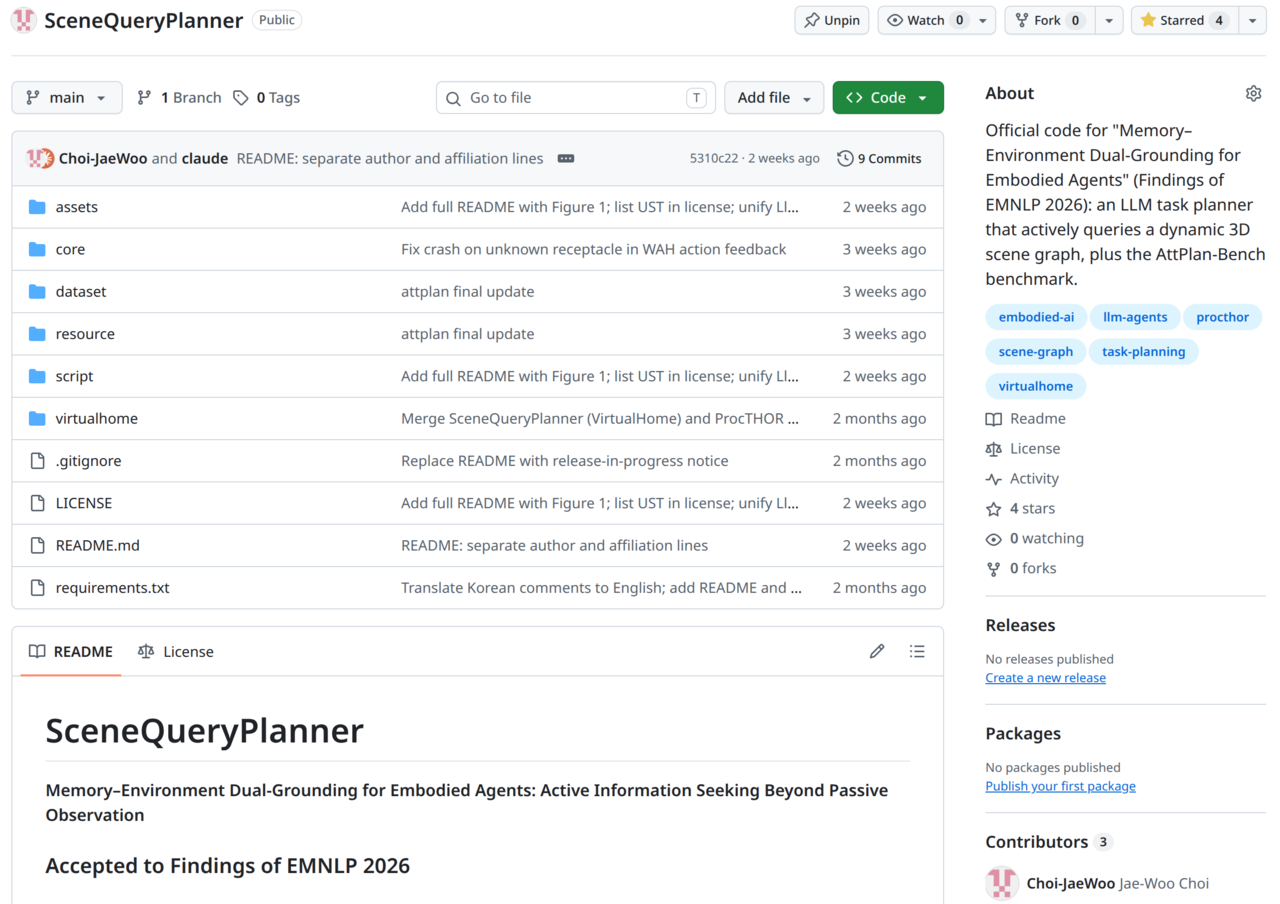Open the Add file dropdown

click(x=774, y=97)
